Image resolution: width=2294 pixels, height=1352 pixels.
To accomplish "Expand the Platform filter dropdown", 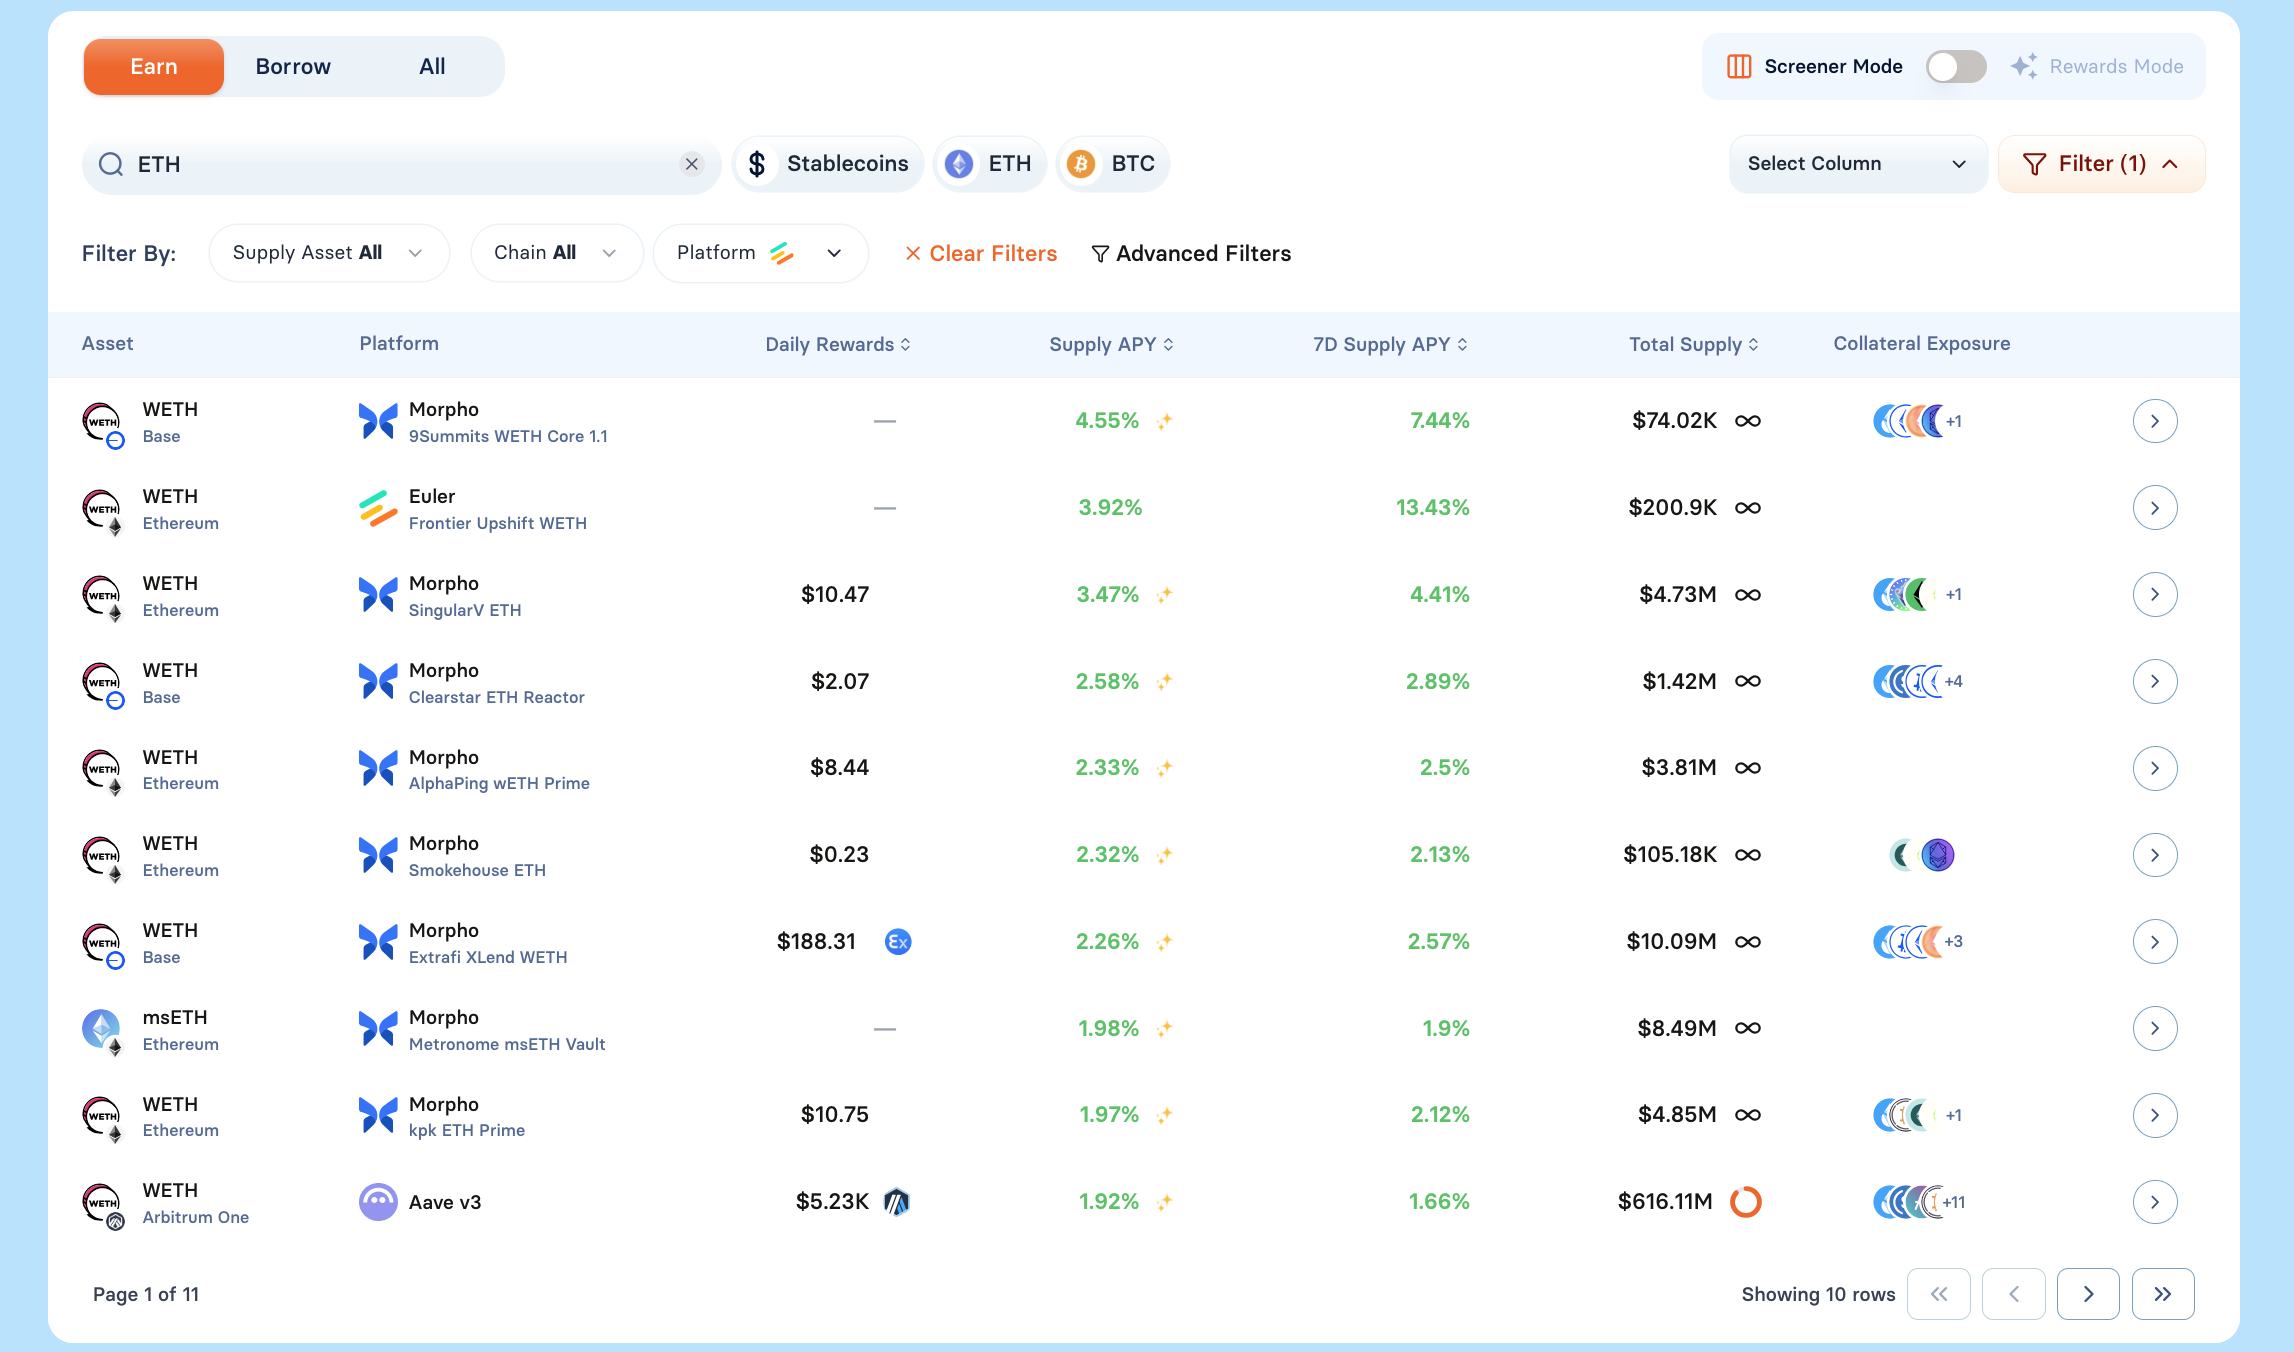I will point(760,253).
